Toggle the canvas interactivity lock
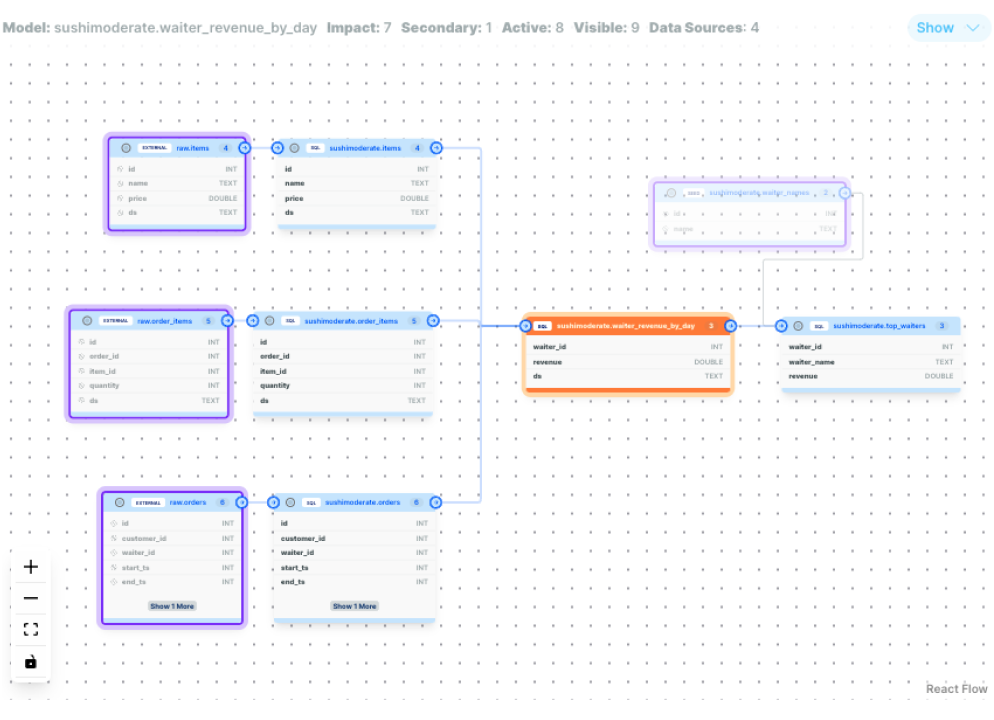Viewport: 994px width, 720px height. [x=30, y=662]
